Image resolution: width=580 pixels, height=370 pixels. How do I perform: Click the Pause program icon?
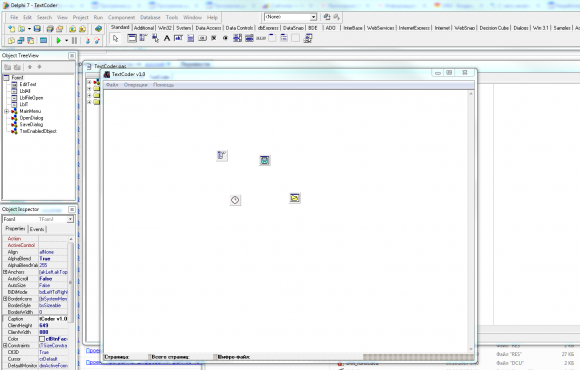(x=74, y=40)
